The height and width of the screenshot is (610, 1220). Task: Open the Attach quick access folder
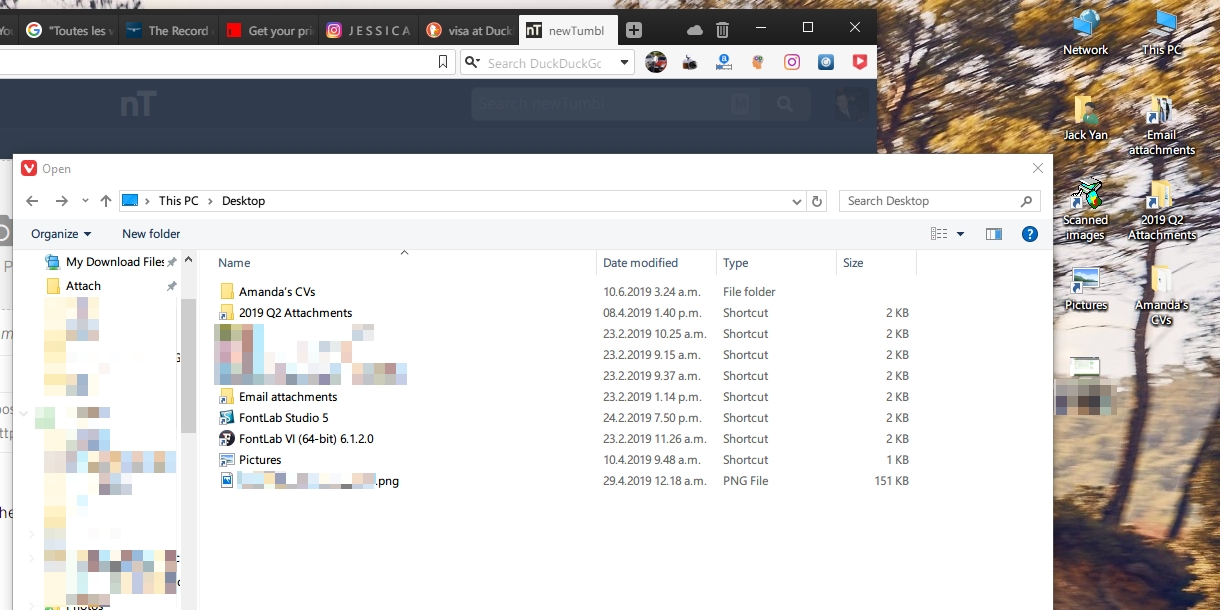(83, 286)
